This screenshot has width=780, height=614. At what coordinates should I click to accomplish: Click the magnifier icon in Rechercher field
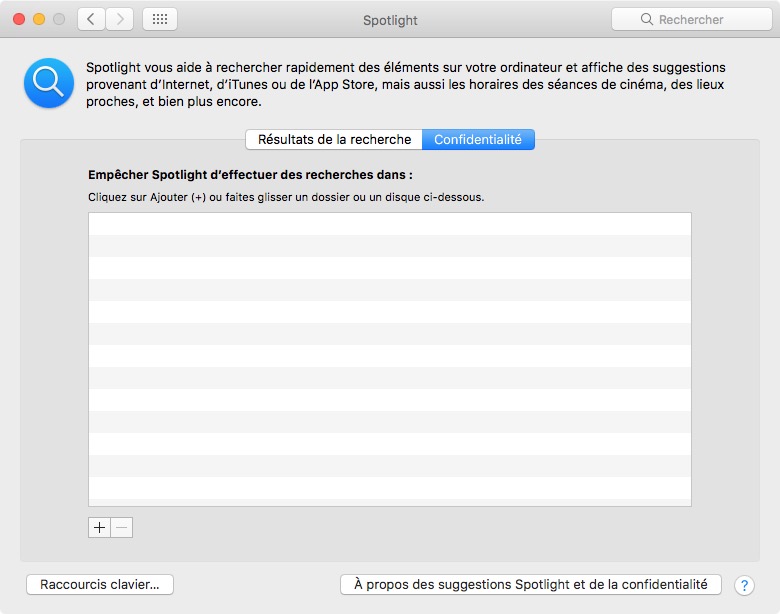pyautogui.click(x=648, y=20)
